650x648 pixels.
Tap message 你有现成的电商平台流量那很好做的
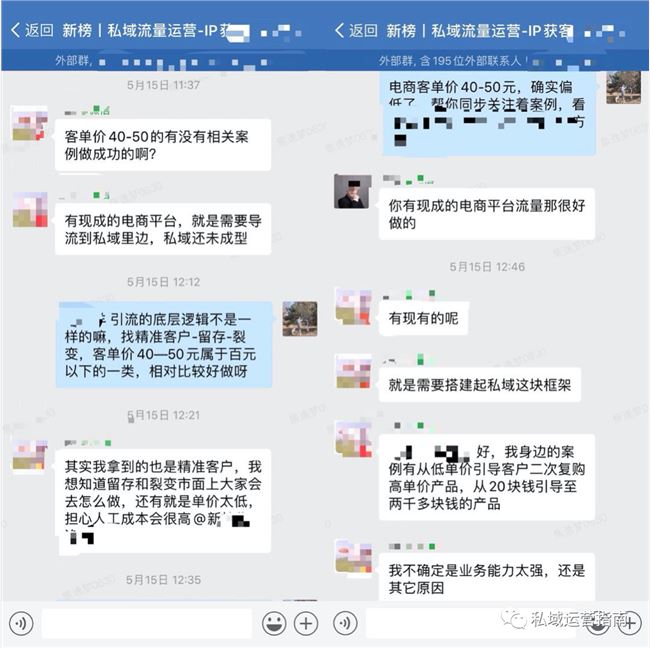click(487, 214)
